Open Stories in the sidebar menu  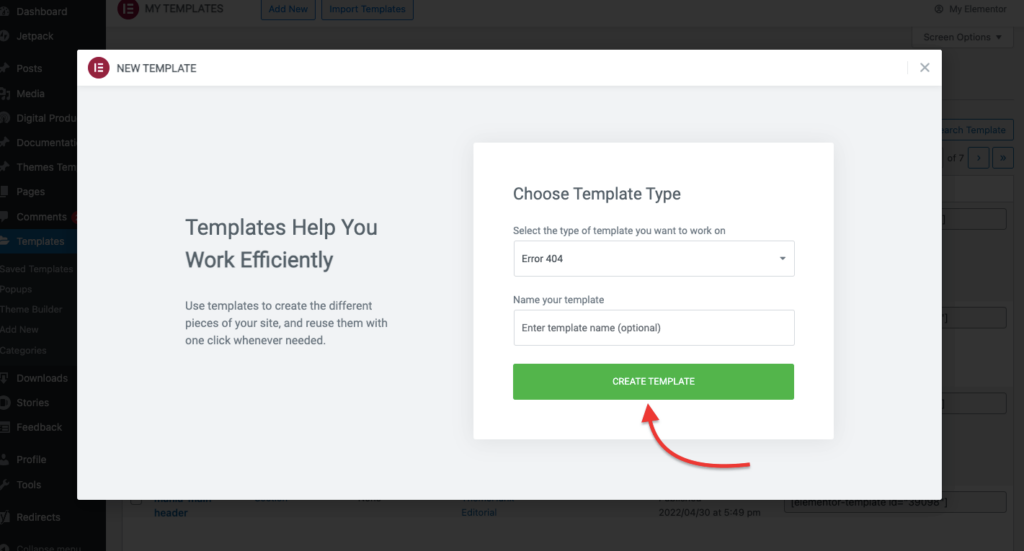pos(33,403)
